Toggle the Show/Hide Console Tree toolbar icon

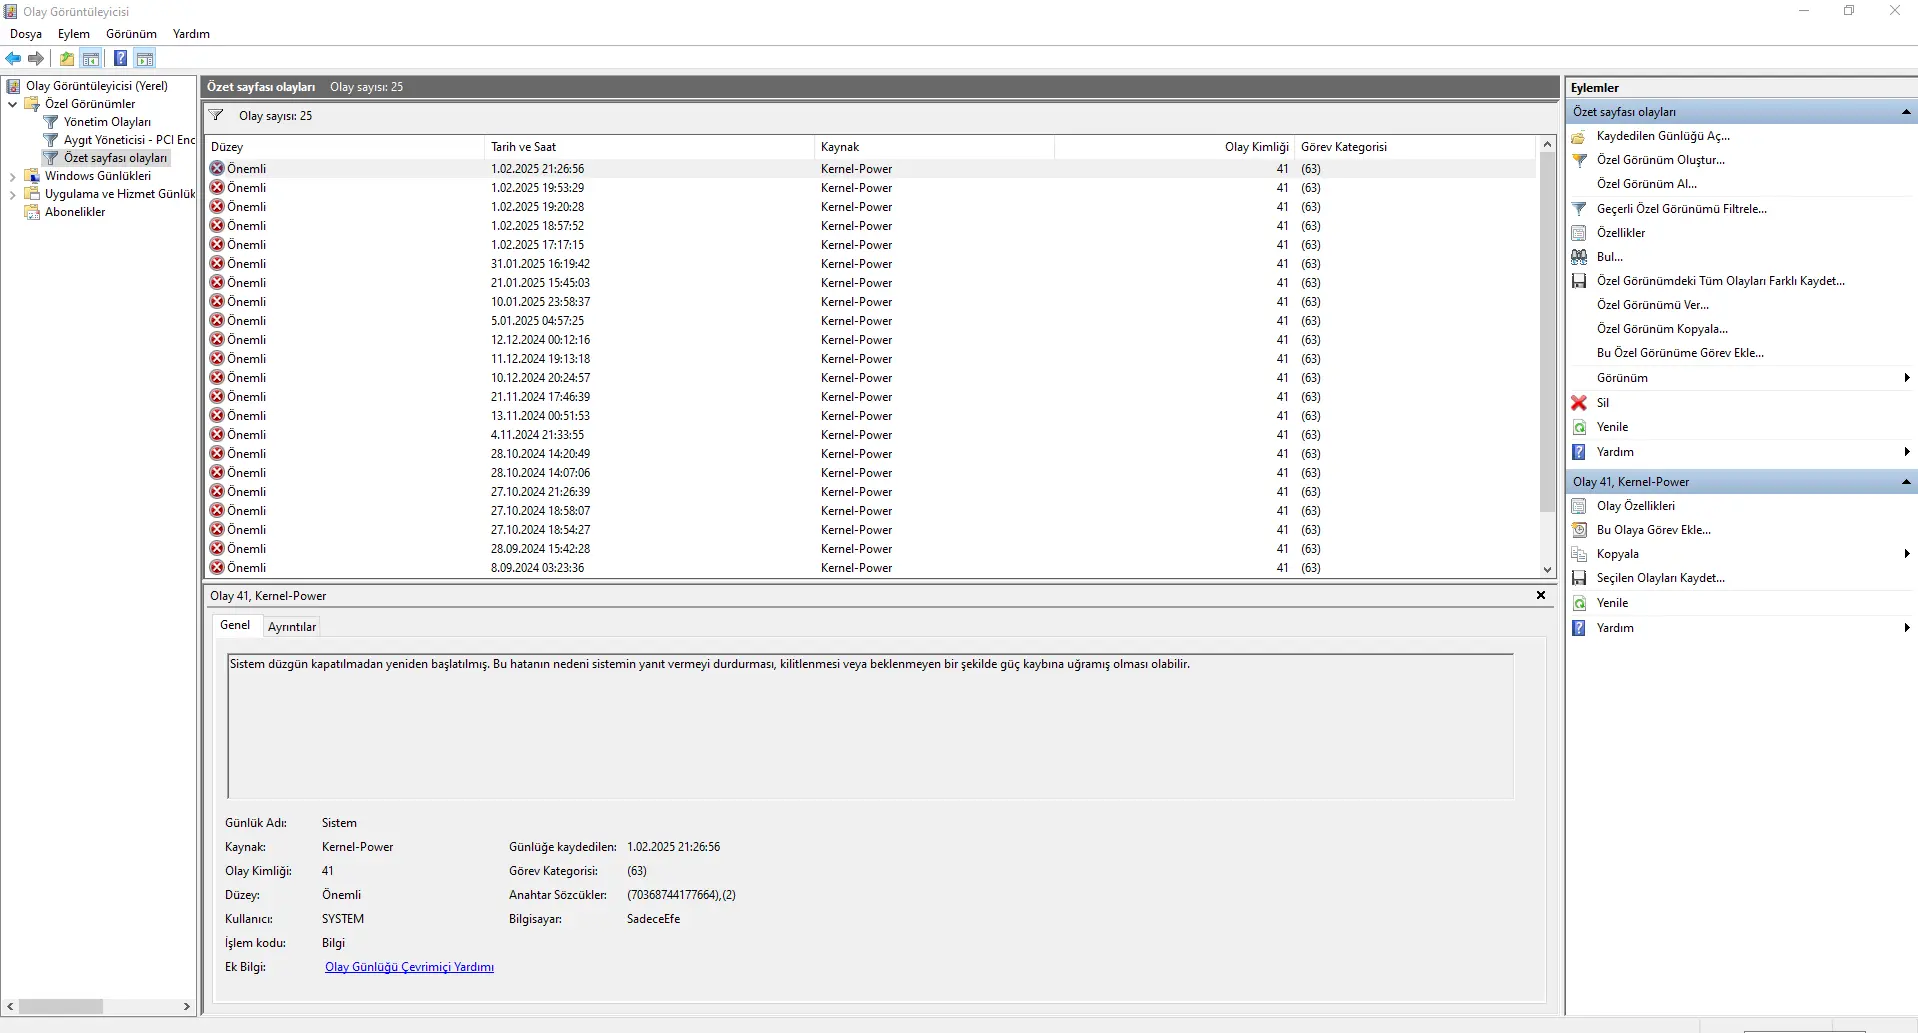click(x=91, y=58)
